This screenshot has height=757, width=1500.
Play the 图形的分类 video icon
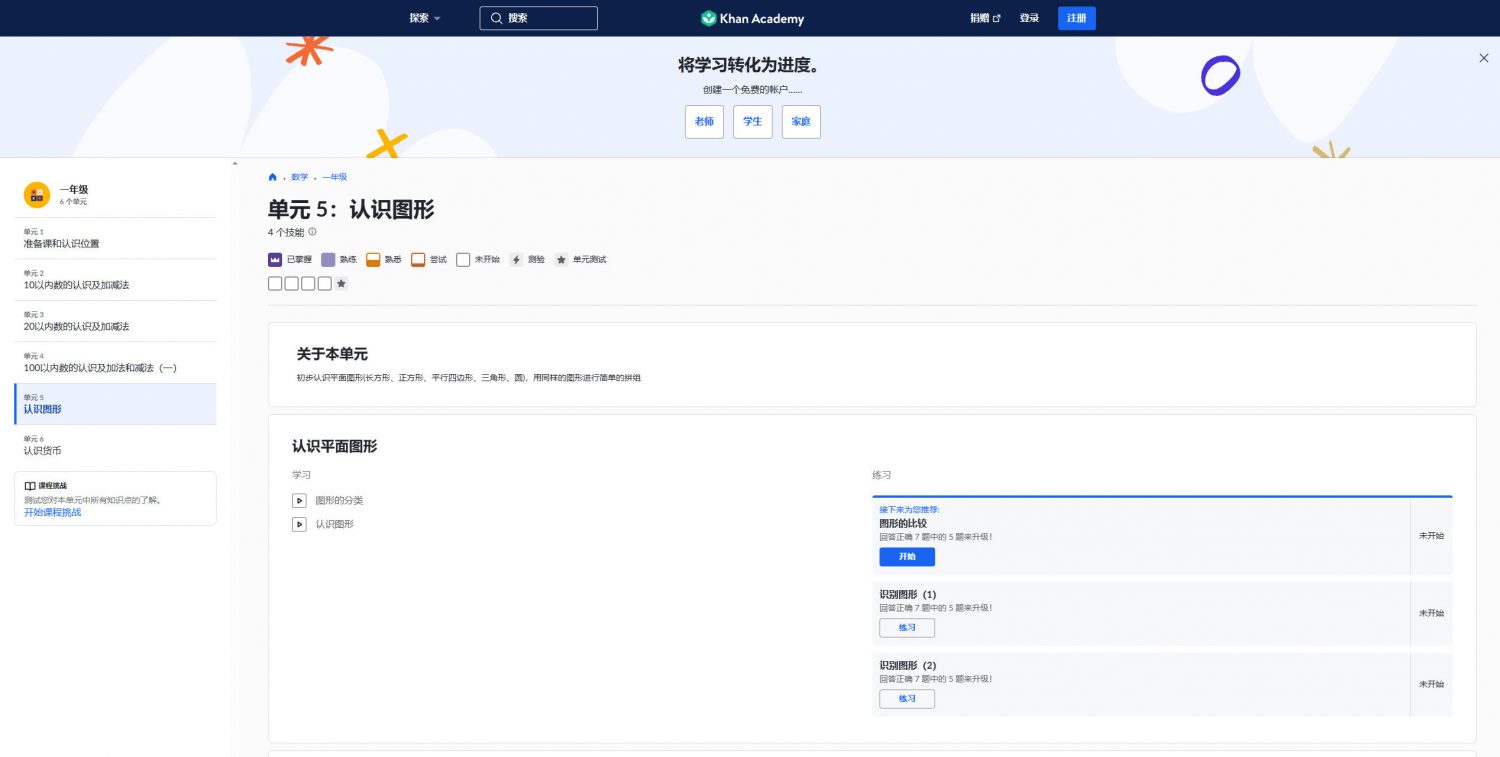[x=299, y=500]
